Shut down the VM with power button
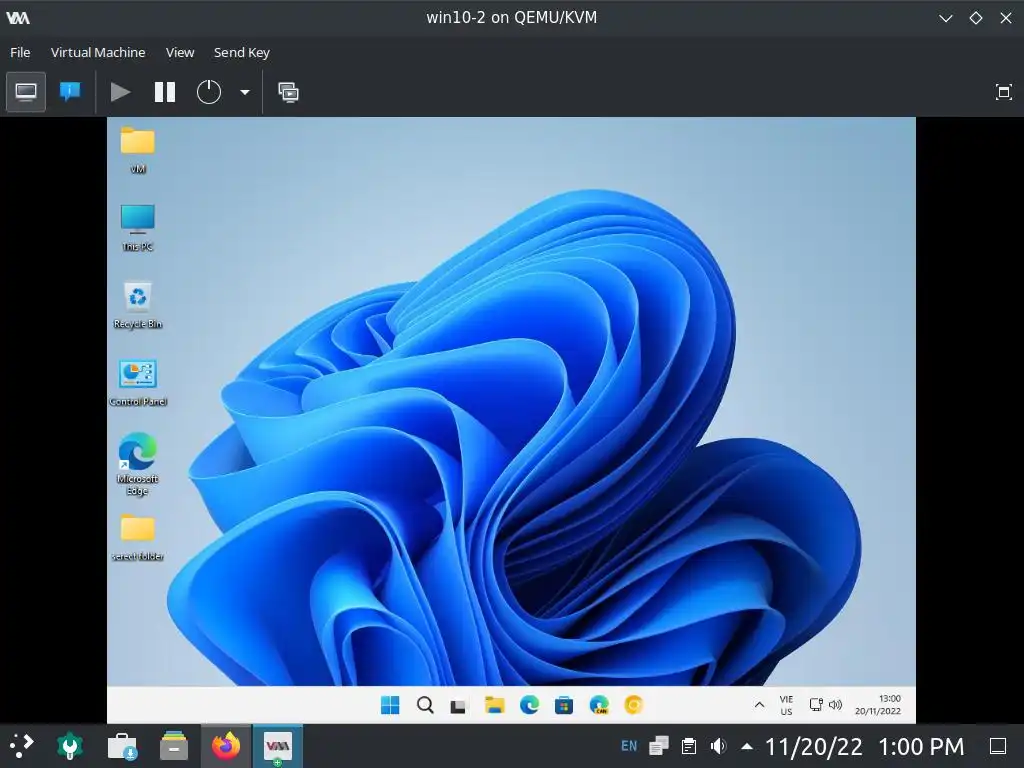 point(209,92)
